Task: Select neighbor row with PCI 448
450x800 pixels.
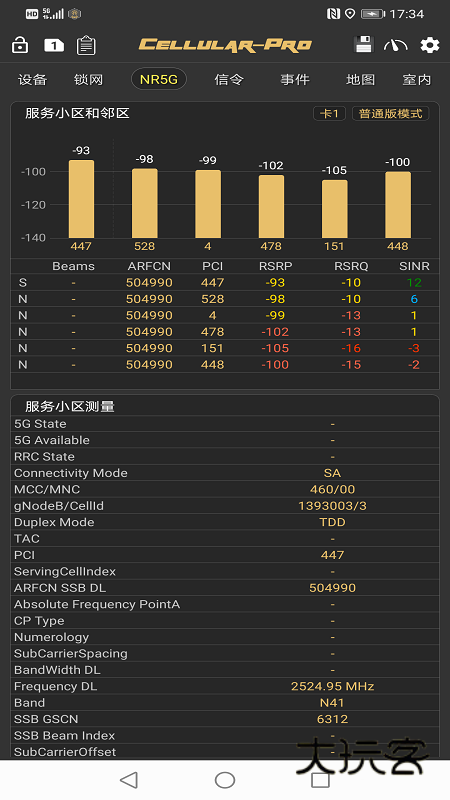Action: (225, 364)
